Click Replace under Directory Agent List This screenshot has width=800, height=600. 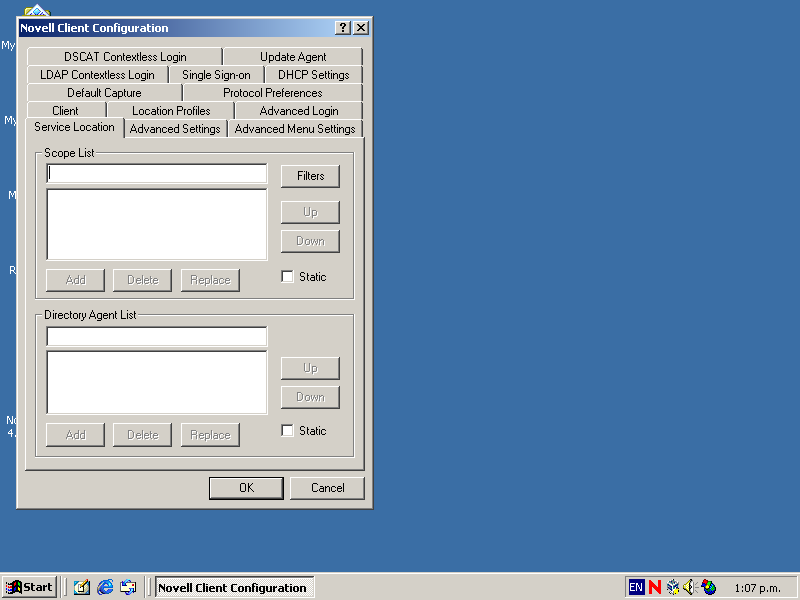click(x=210, y=435)
